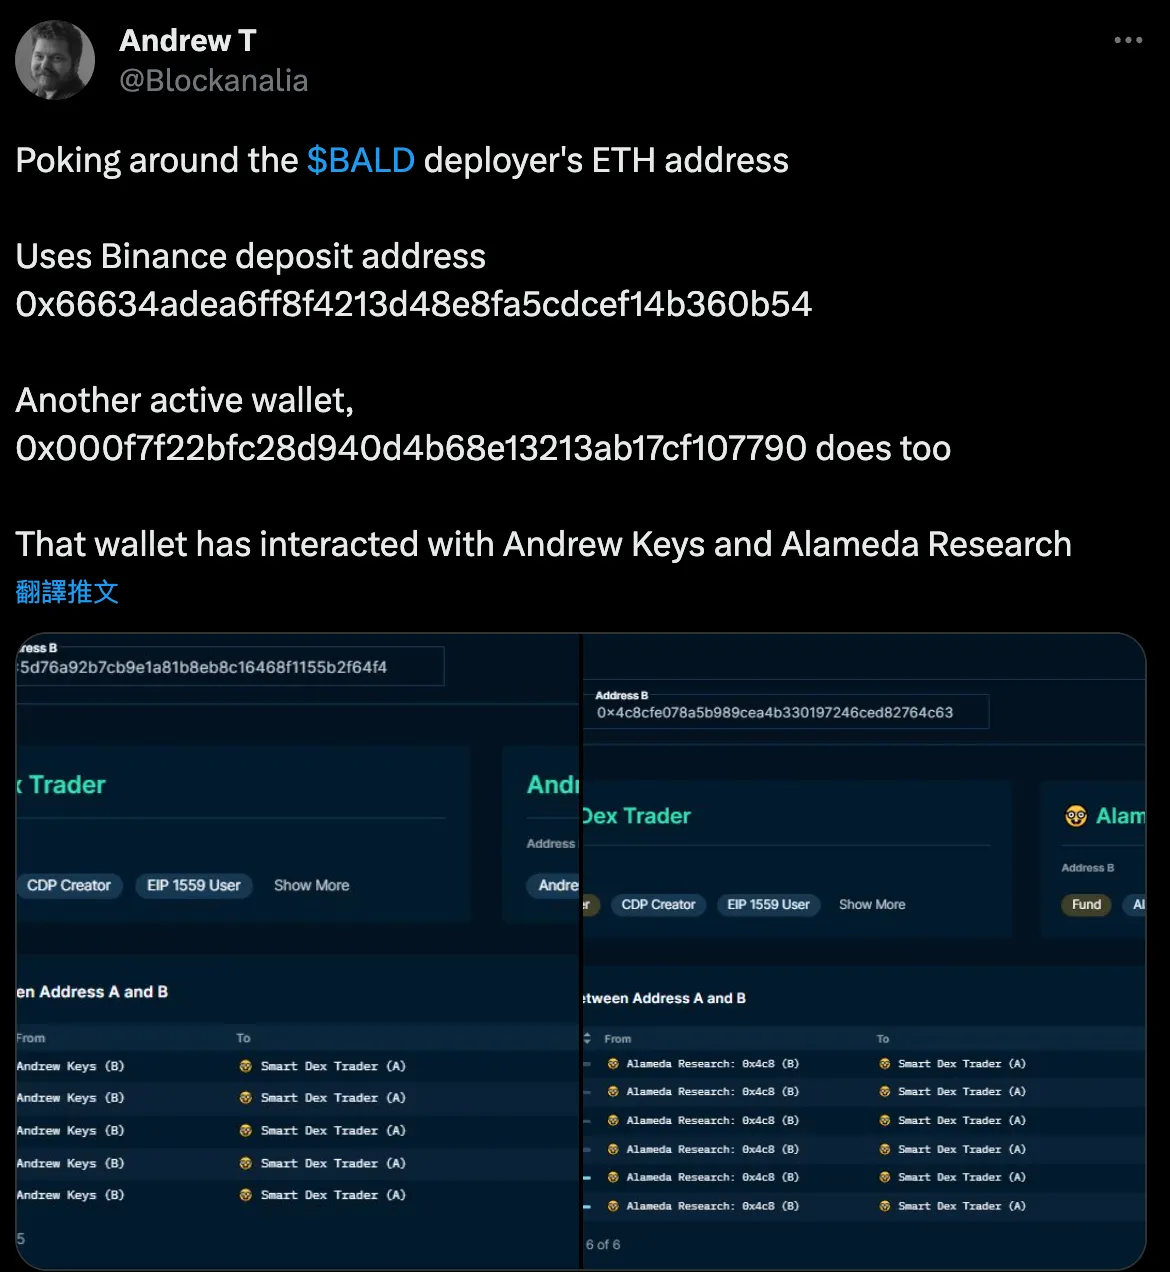Image resolution: width=1170 pixels, height=1272 pixels.
Task: Click the sort arrows beside the From column
Action: point(587,1038)
